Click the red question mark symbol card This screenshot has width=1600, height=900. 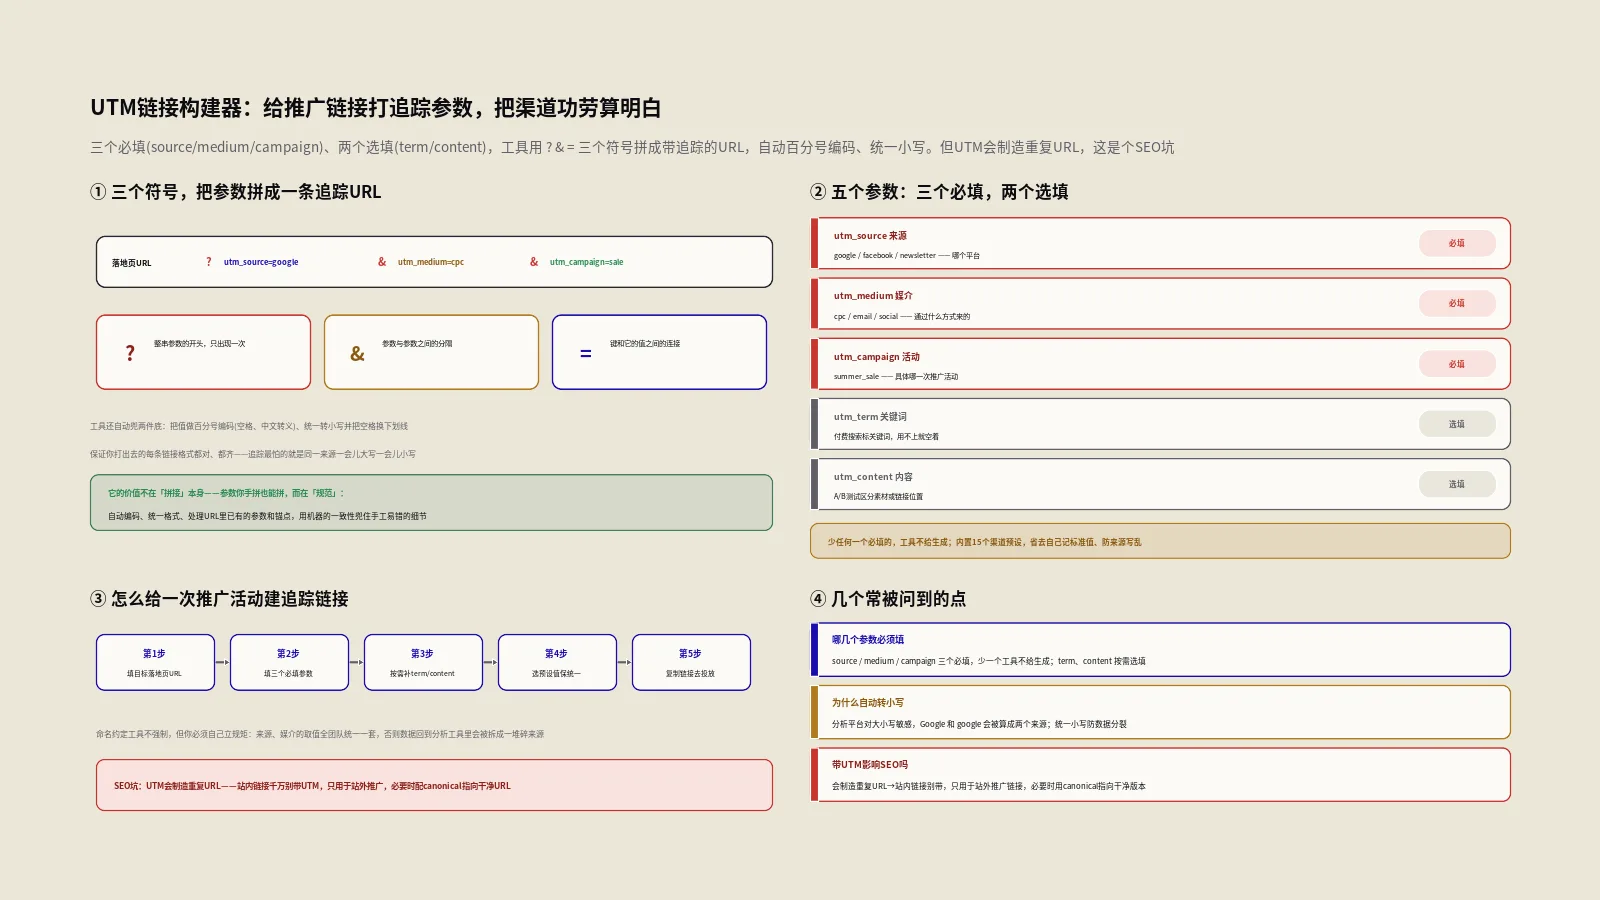[x=203, y=352]
